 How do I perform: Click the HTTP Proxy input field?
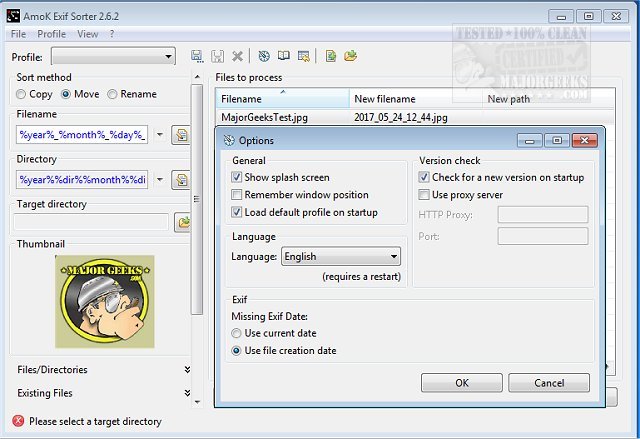click(x=543, y=215)
